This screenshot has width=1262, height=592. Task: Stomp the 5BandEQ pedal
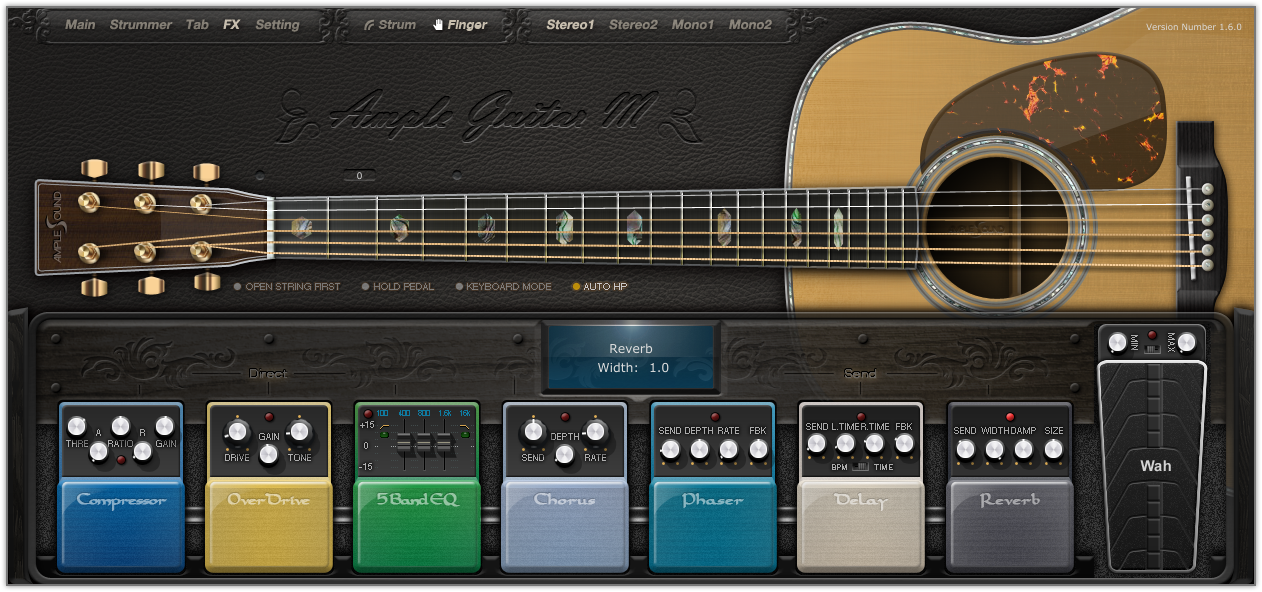click(417, 525)
